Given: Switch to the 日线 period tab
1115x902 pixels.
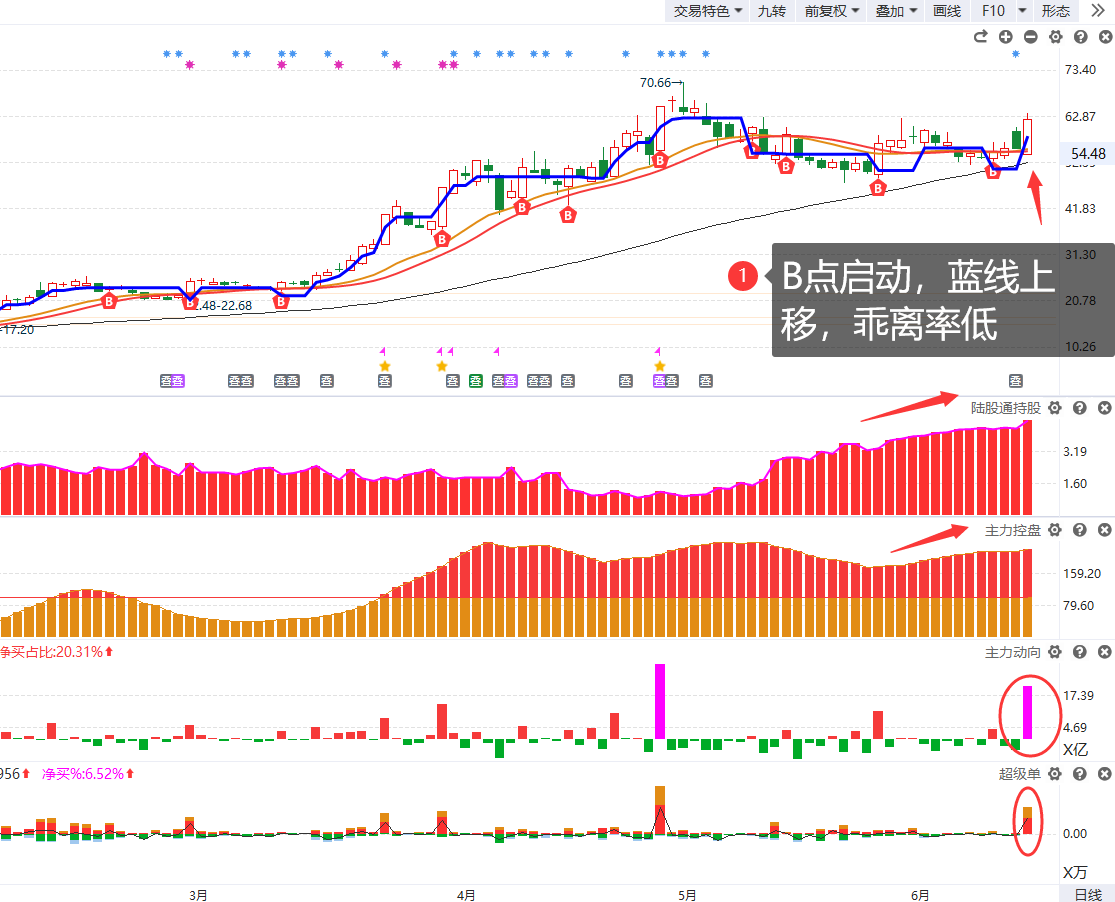Looking at the screenshot, I should coord(1087,894).
